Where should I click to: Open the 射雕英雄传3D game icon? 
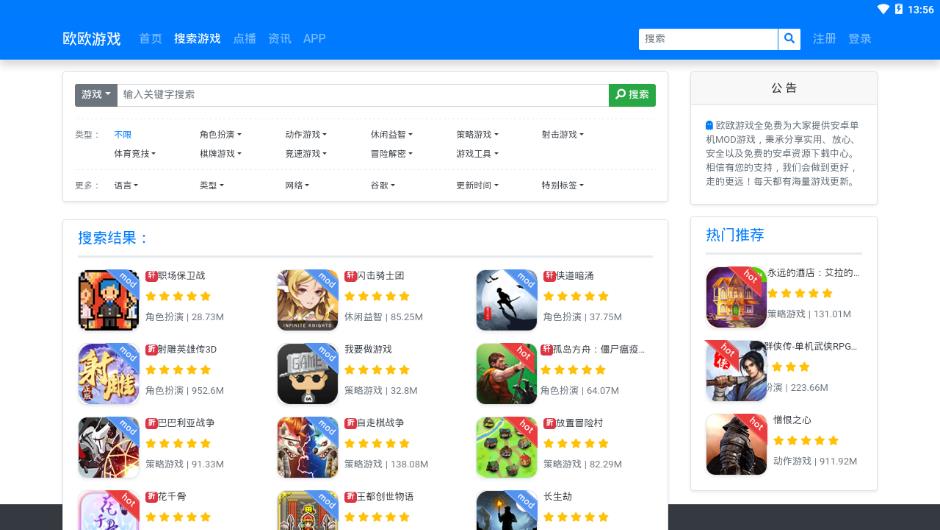[x=109, y=374]
